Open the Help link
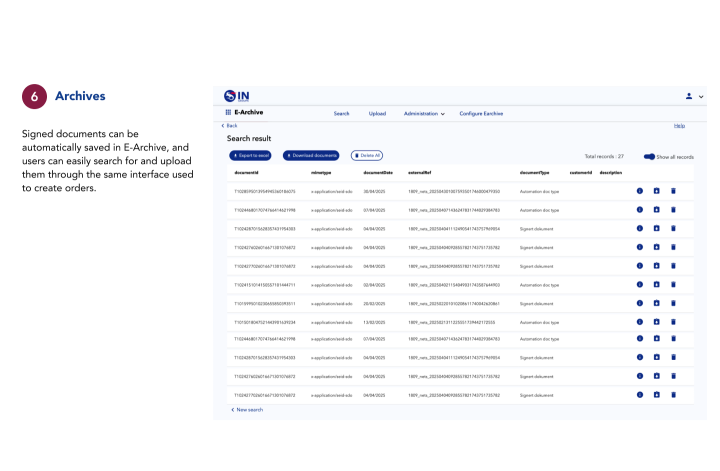Viewport: 720px width, 471px height. pos(680,126)
